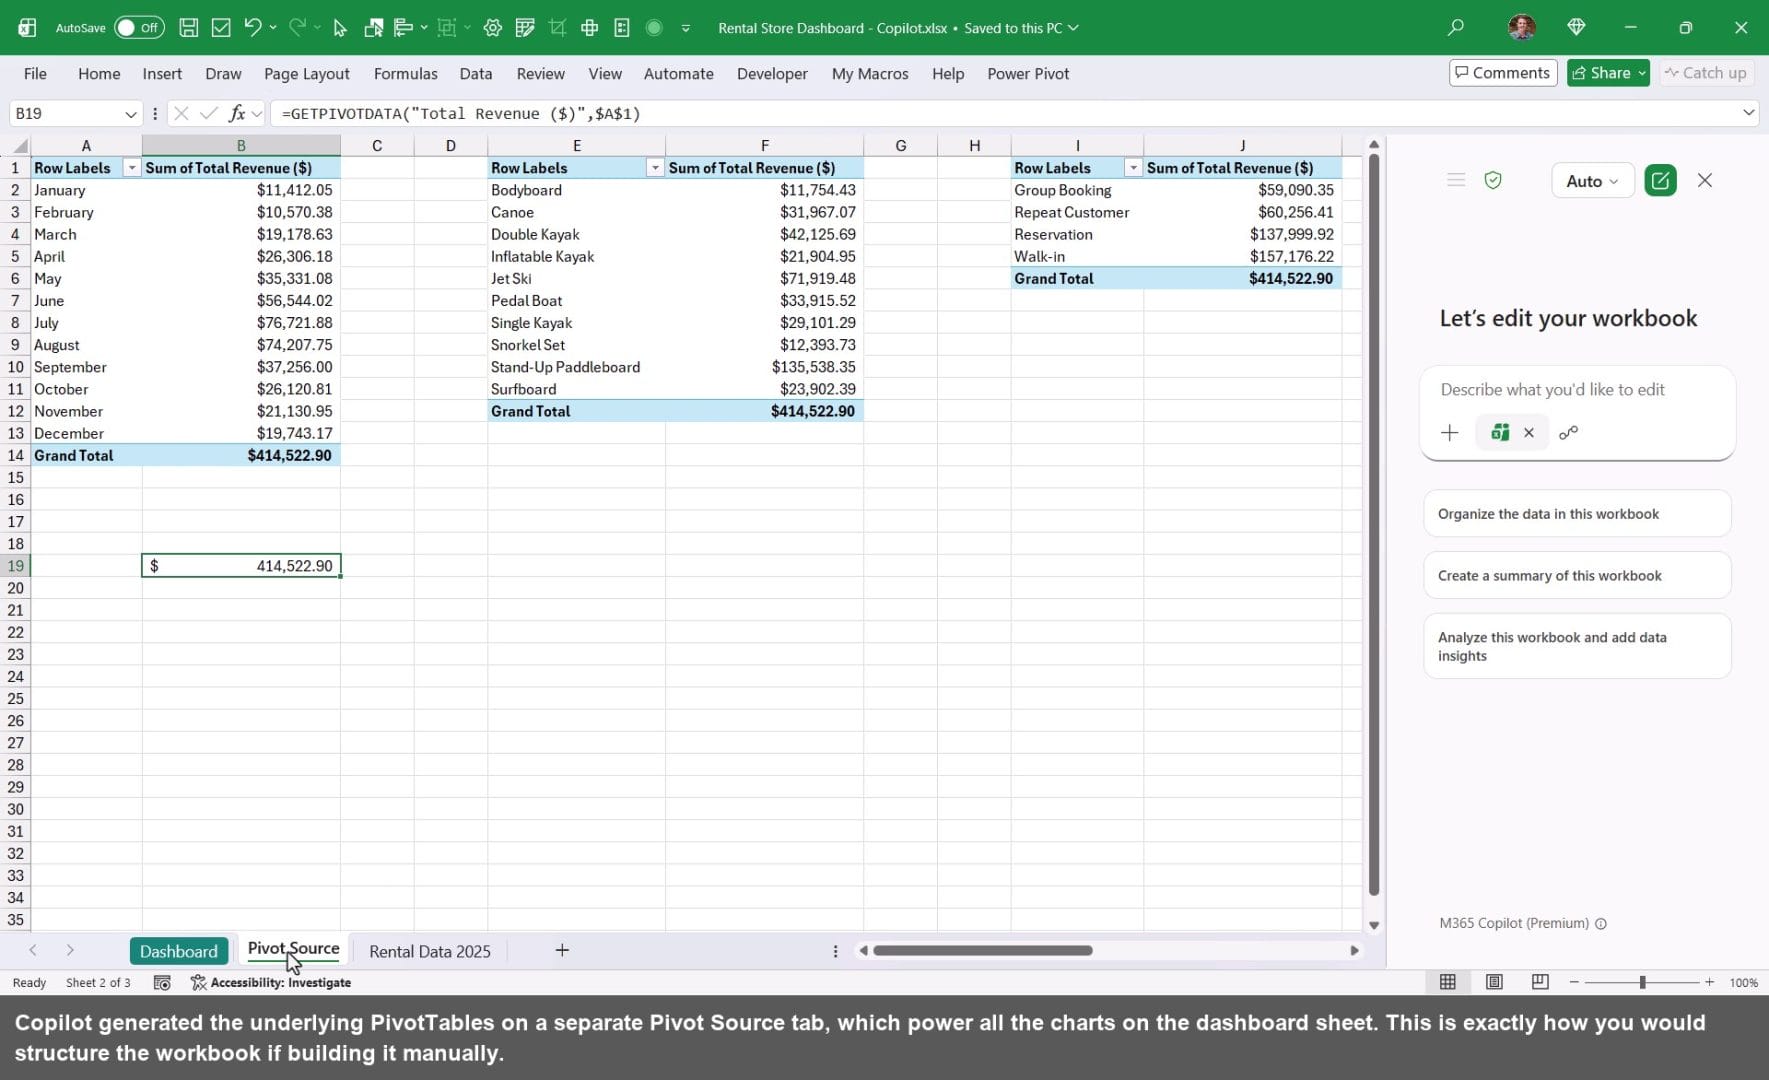
Task: Click the Save icon in the title bar
Action: (188, 28)
